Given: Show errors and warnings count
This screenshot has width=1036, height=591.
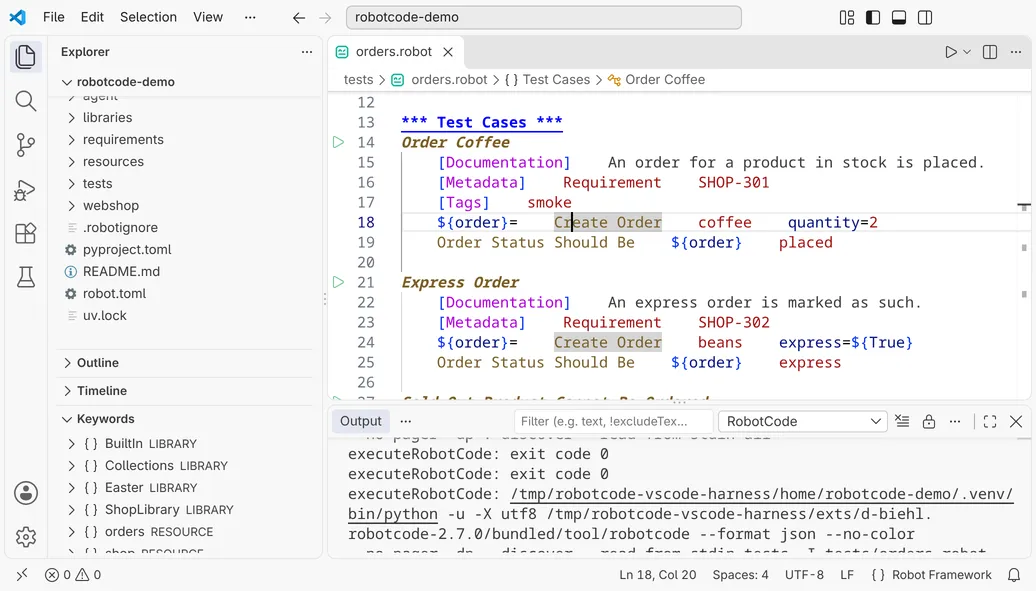Looking at the screenshot, I should tap(73, 574).
